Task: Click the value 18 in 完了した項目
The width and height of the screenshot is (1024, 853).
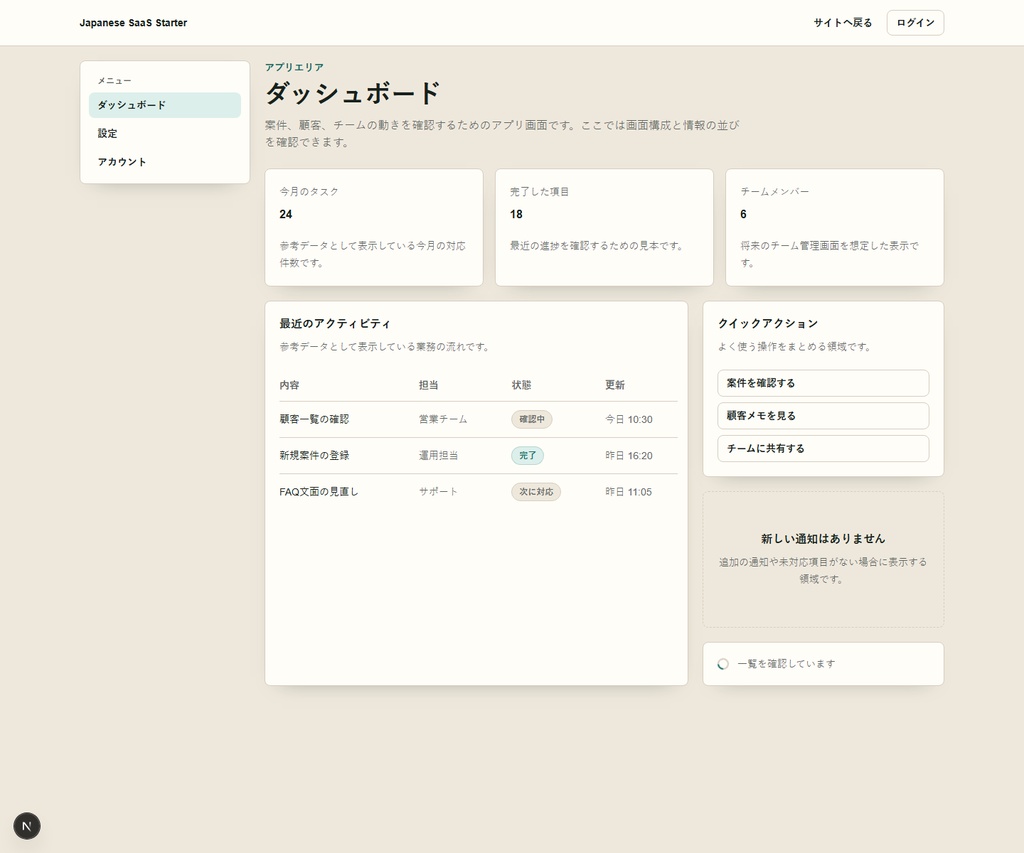Action: tap(516, 214)
